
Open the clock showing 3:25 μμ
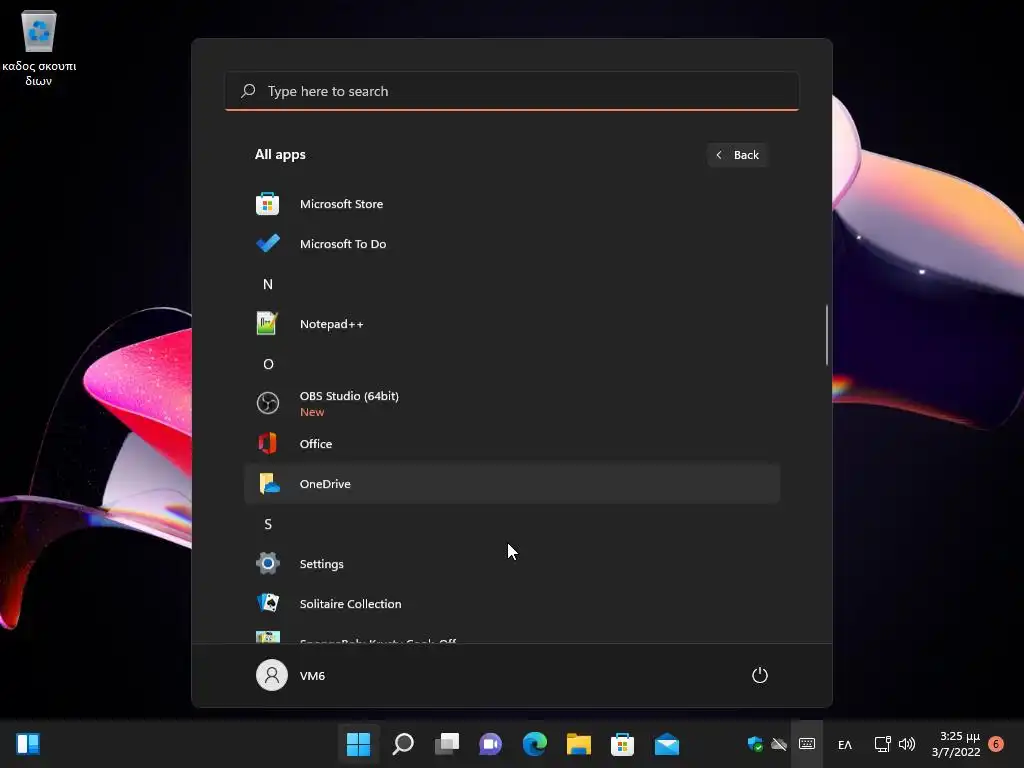[x=956, y=744]
